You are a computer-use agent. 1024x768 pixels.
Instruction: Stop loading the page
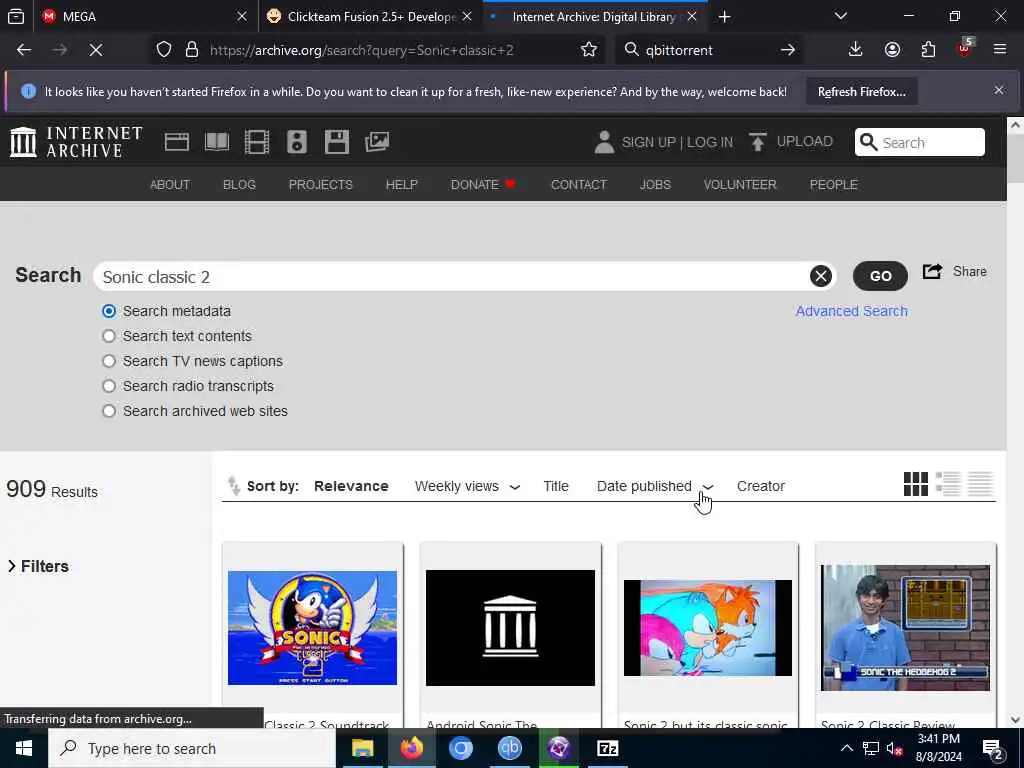[96, 50]
